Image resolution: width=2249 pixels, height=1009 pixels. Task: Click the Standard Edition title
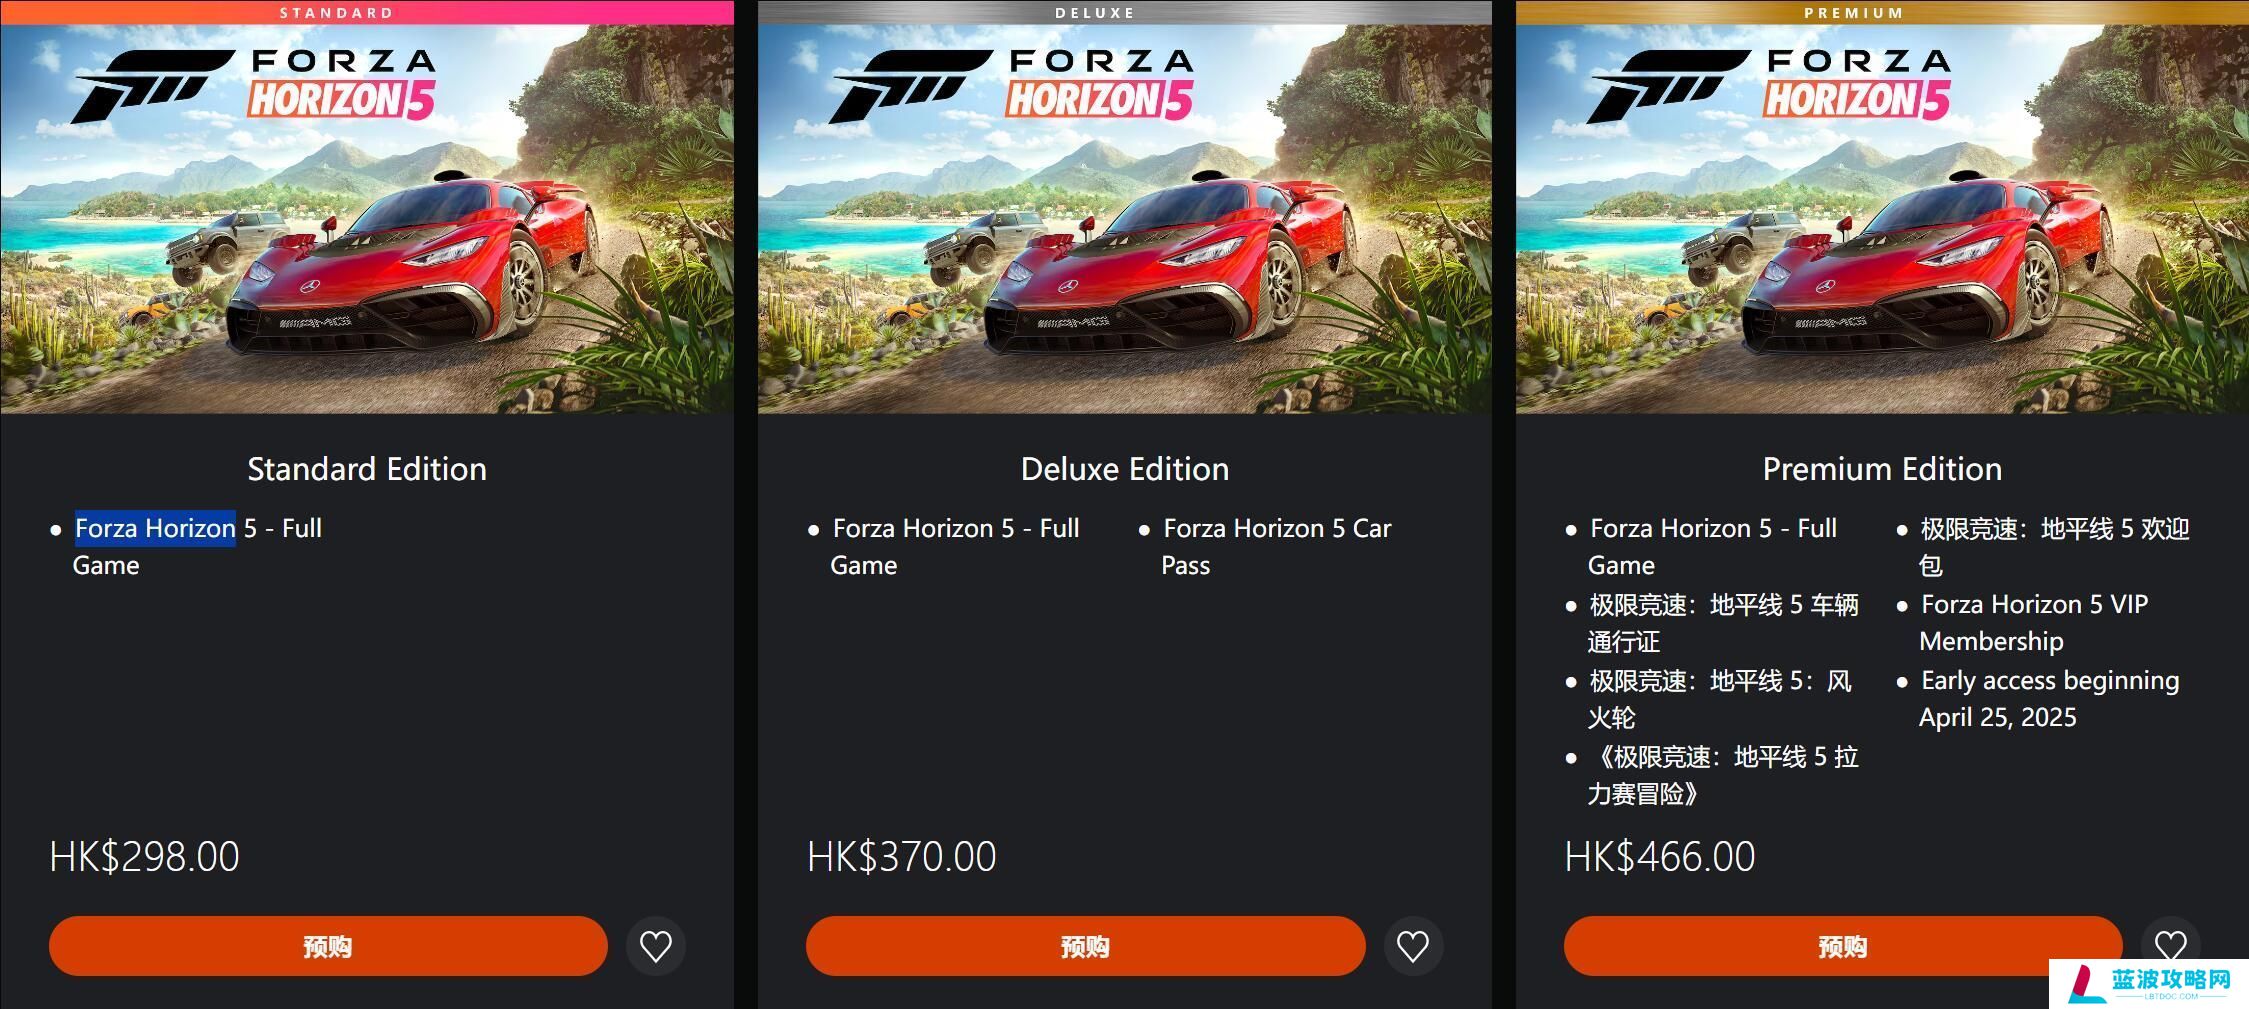point(367,469)
